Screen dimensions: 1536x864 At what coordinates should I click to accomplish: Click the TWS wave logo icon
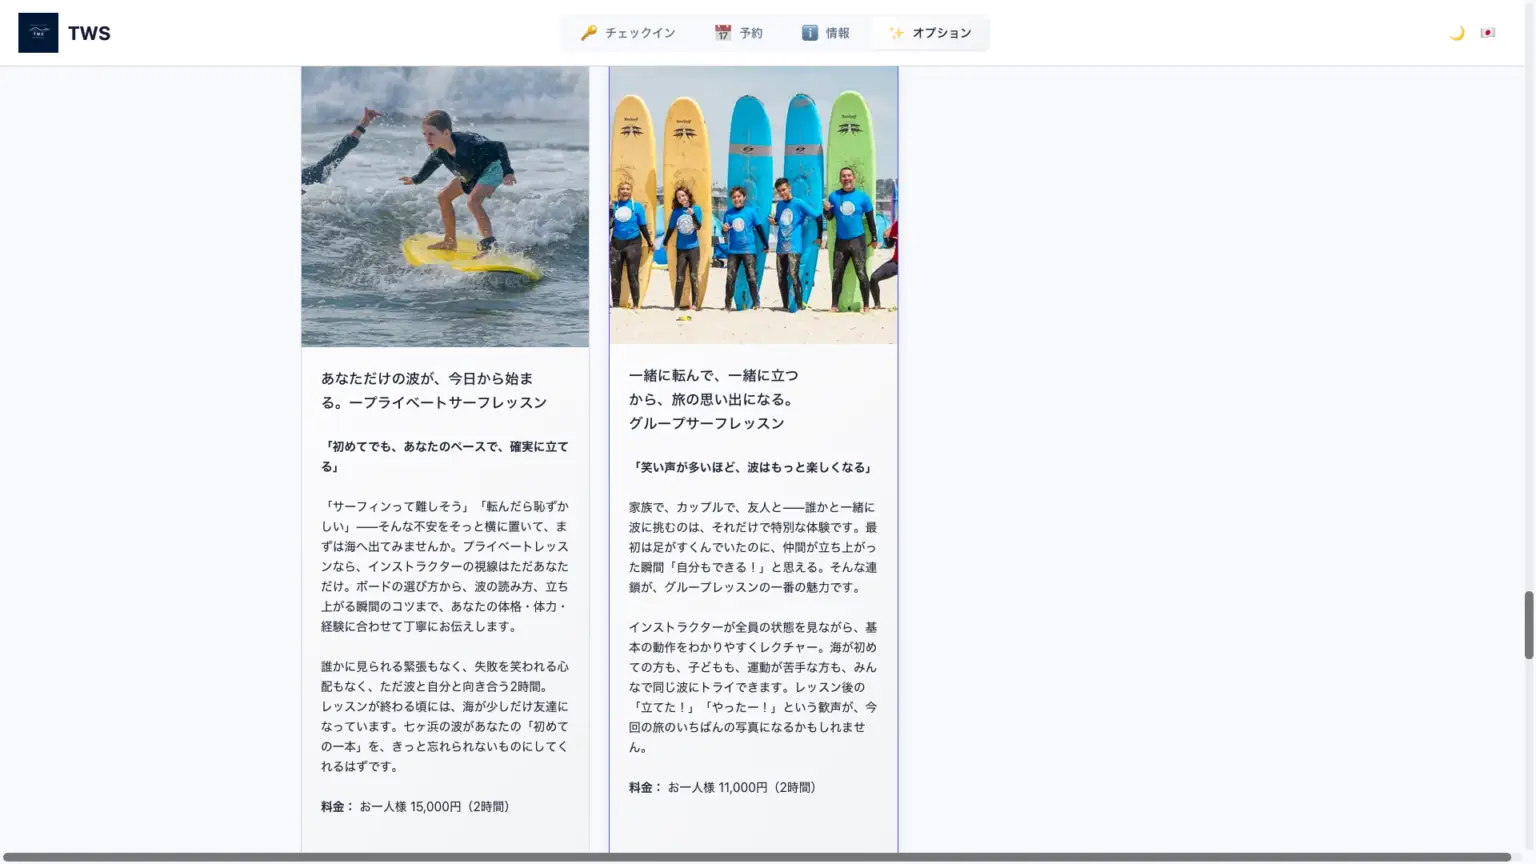(38, 33)
